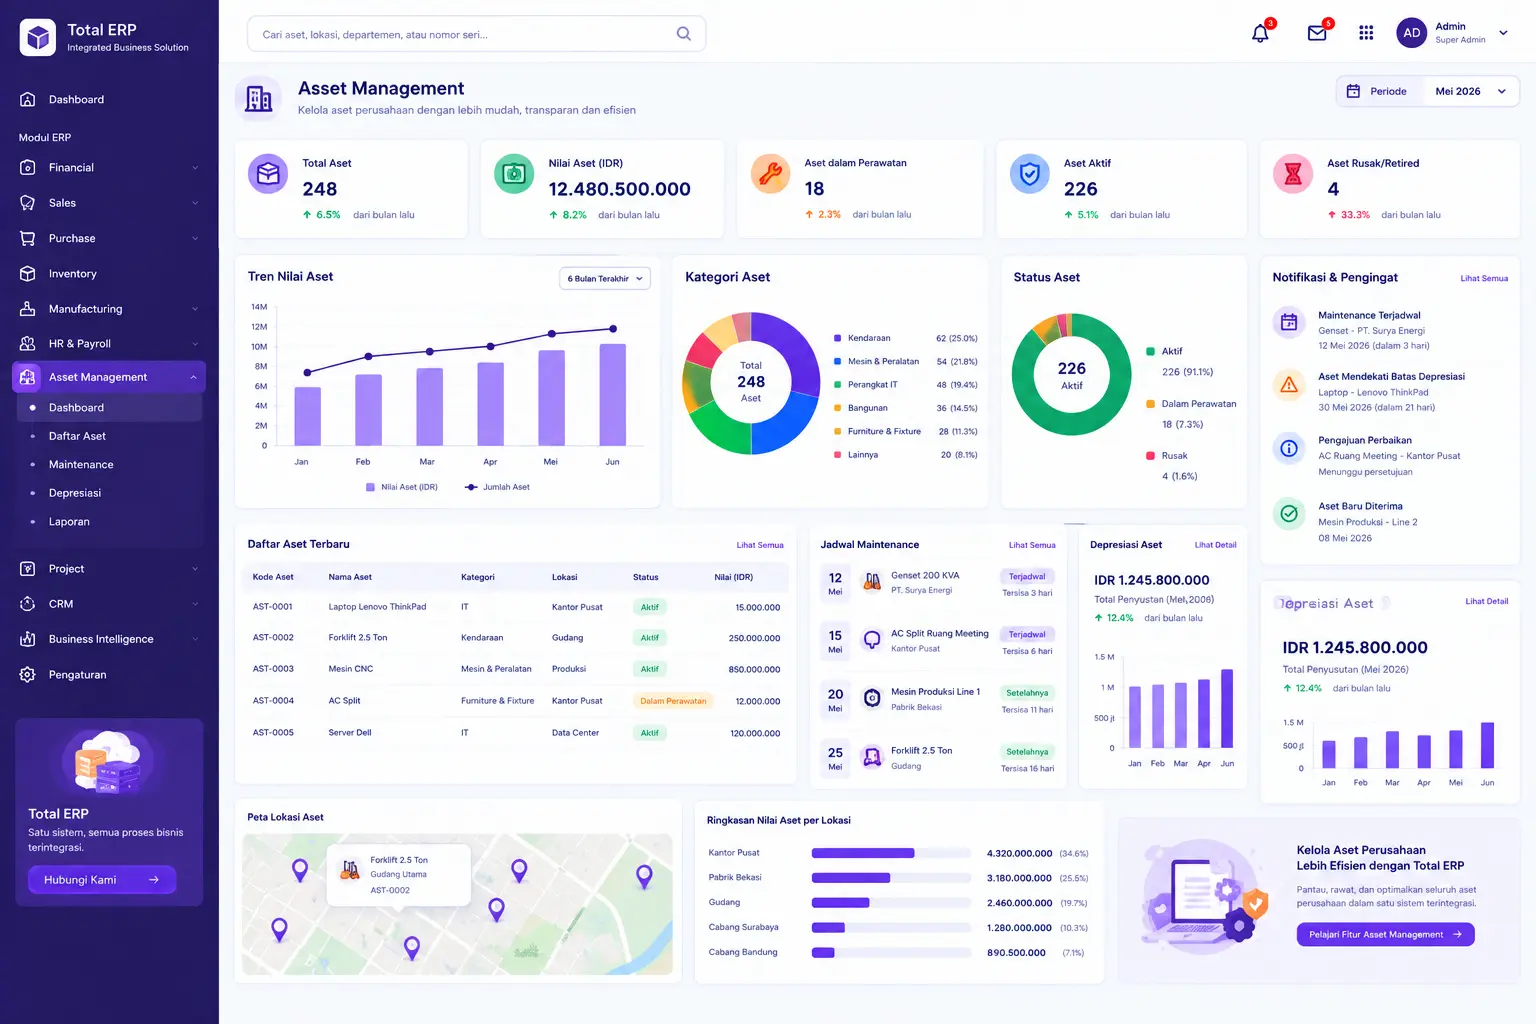Image resolution: width=1536 pixels, height=1024 pixels.
Task: Click Laptop Lenovo ThinkPad asset name
Action: tap(377, 607)
